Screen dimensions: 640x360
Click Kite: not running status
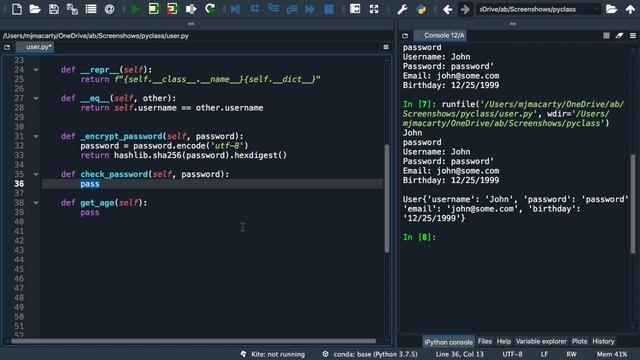point(273,354)
